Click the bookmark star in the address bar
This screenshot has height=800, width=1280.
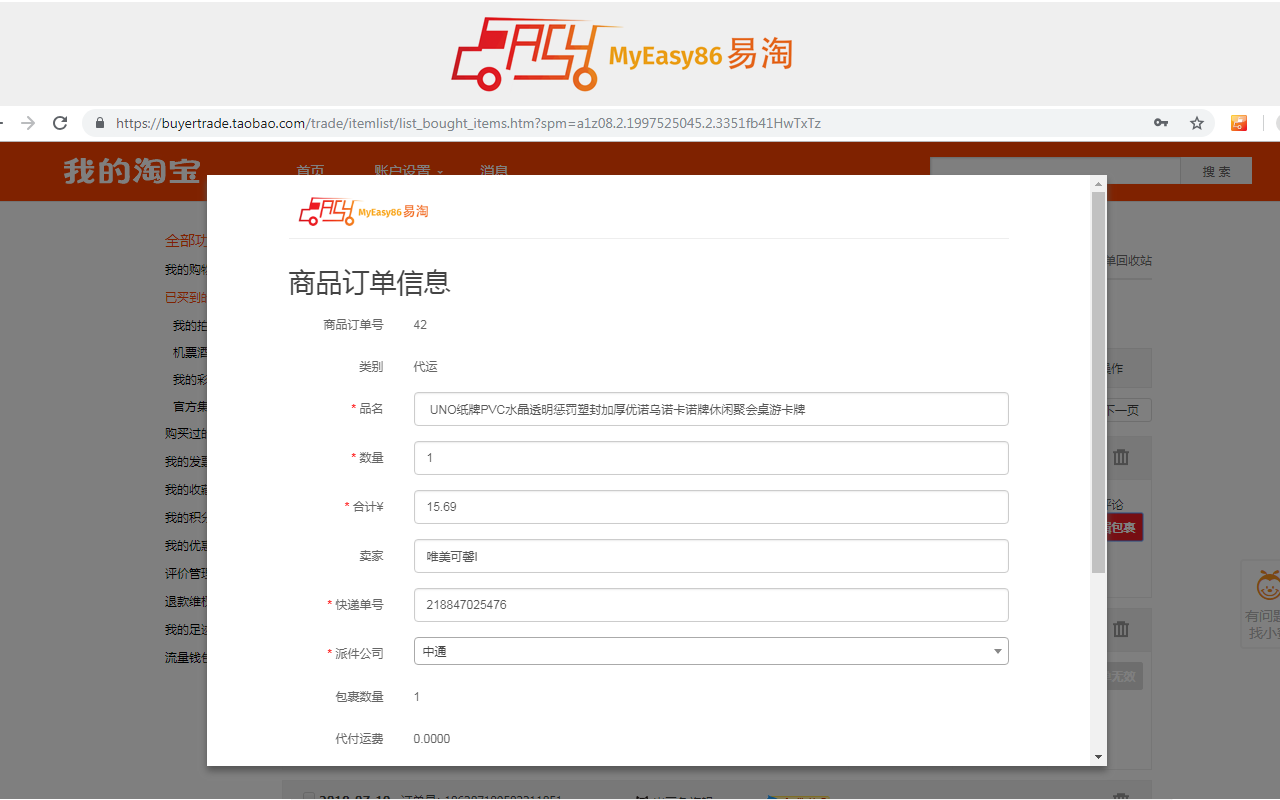coord(1197,122)
